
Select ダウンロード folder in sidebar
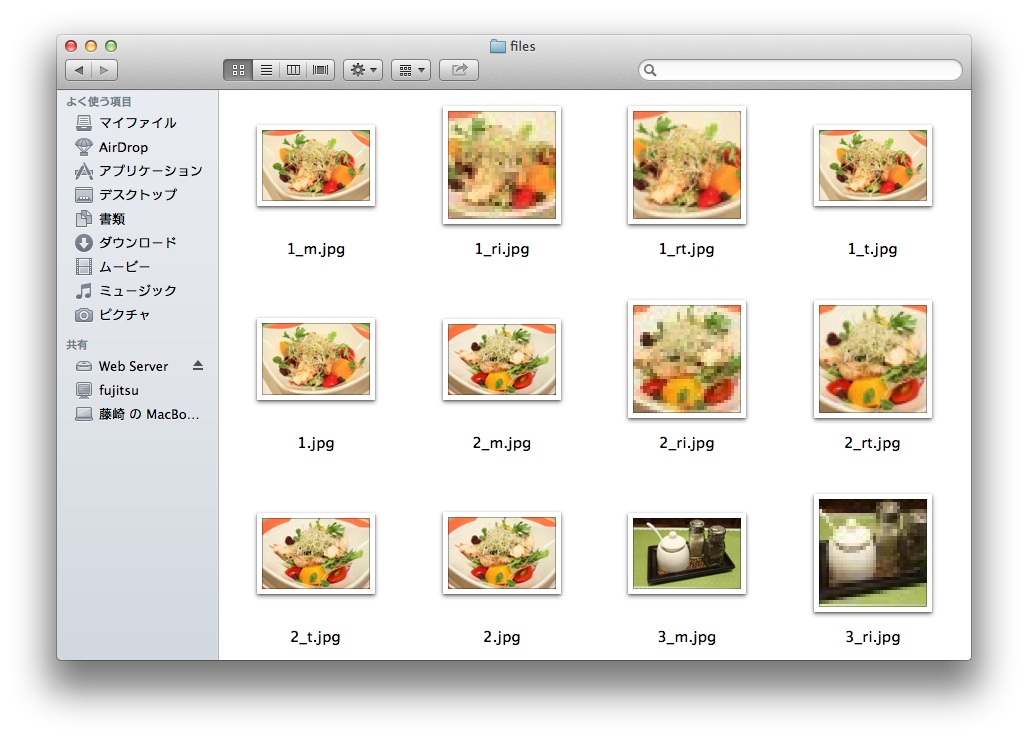137,243
